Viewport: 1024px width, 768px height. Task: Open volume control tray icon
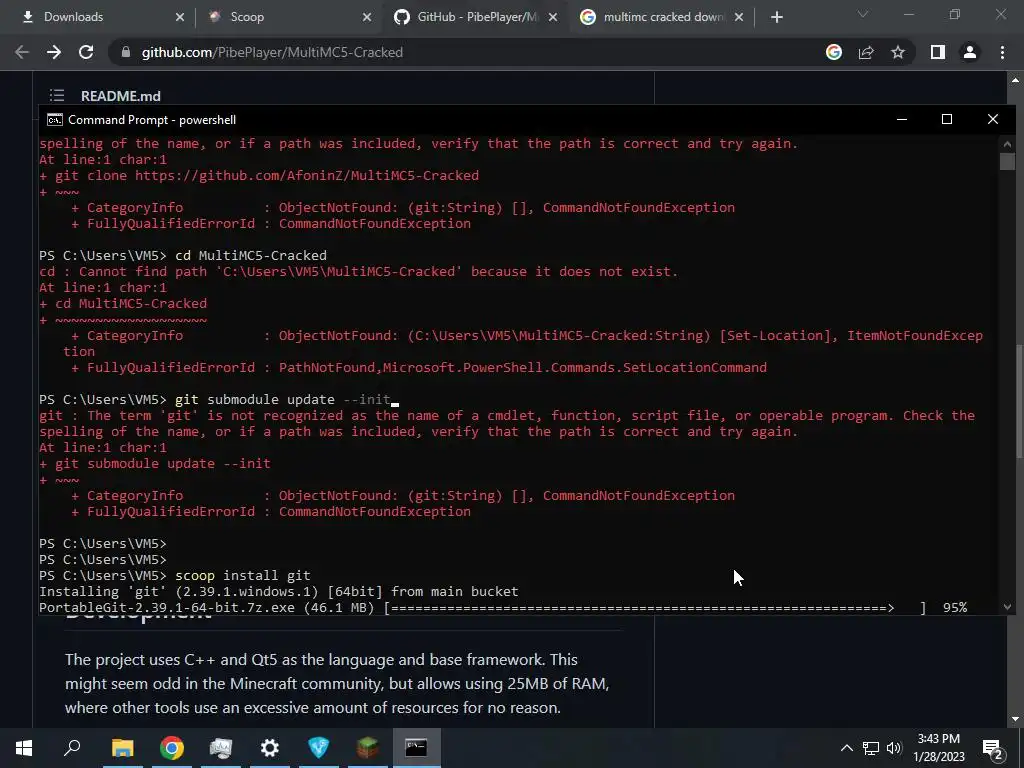894,748
